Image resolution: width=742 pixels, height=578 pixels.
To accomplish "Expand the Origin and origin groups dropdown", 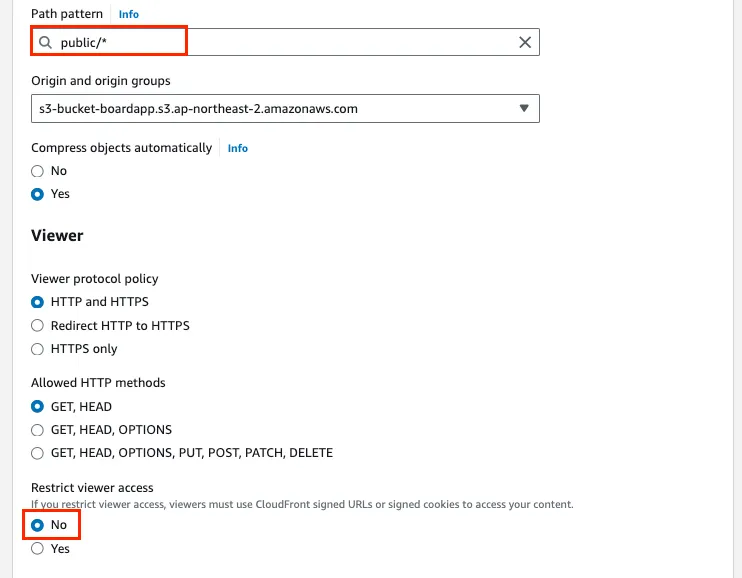I will pyautogui.click(x=285, y=108).
